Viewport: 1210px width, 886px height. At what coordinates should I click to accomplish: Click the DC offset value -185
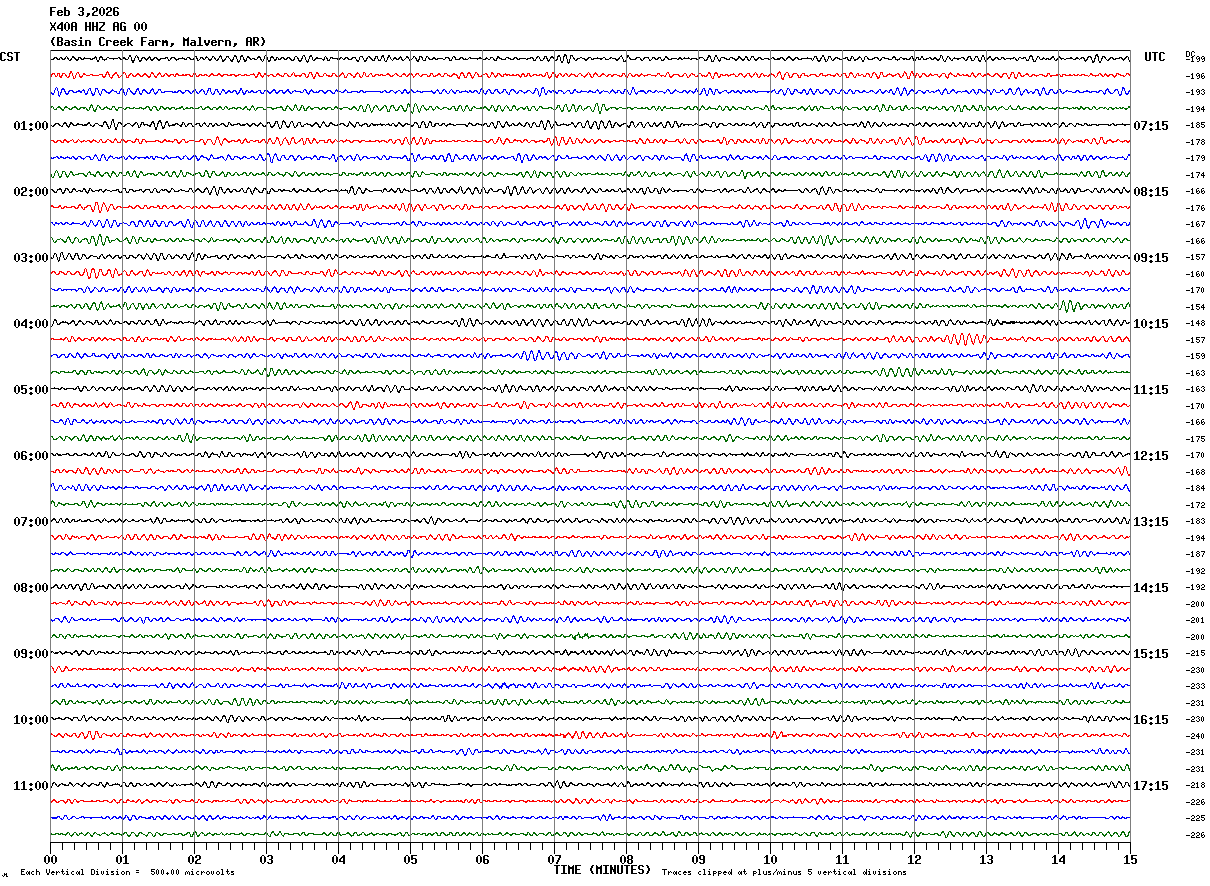tap(1195, 126)
